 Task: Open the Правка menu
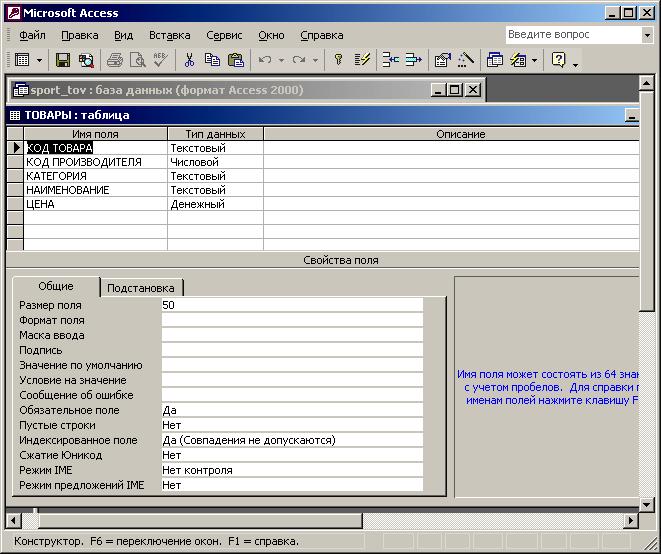click(x=80, y=35)
